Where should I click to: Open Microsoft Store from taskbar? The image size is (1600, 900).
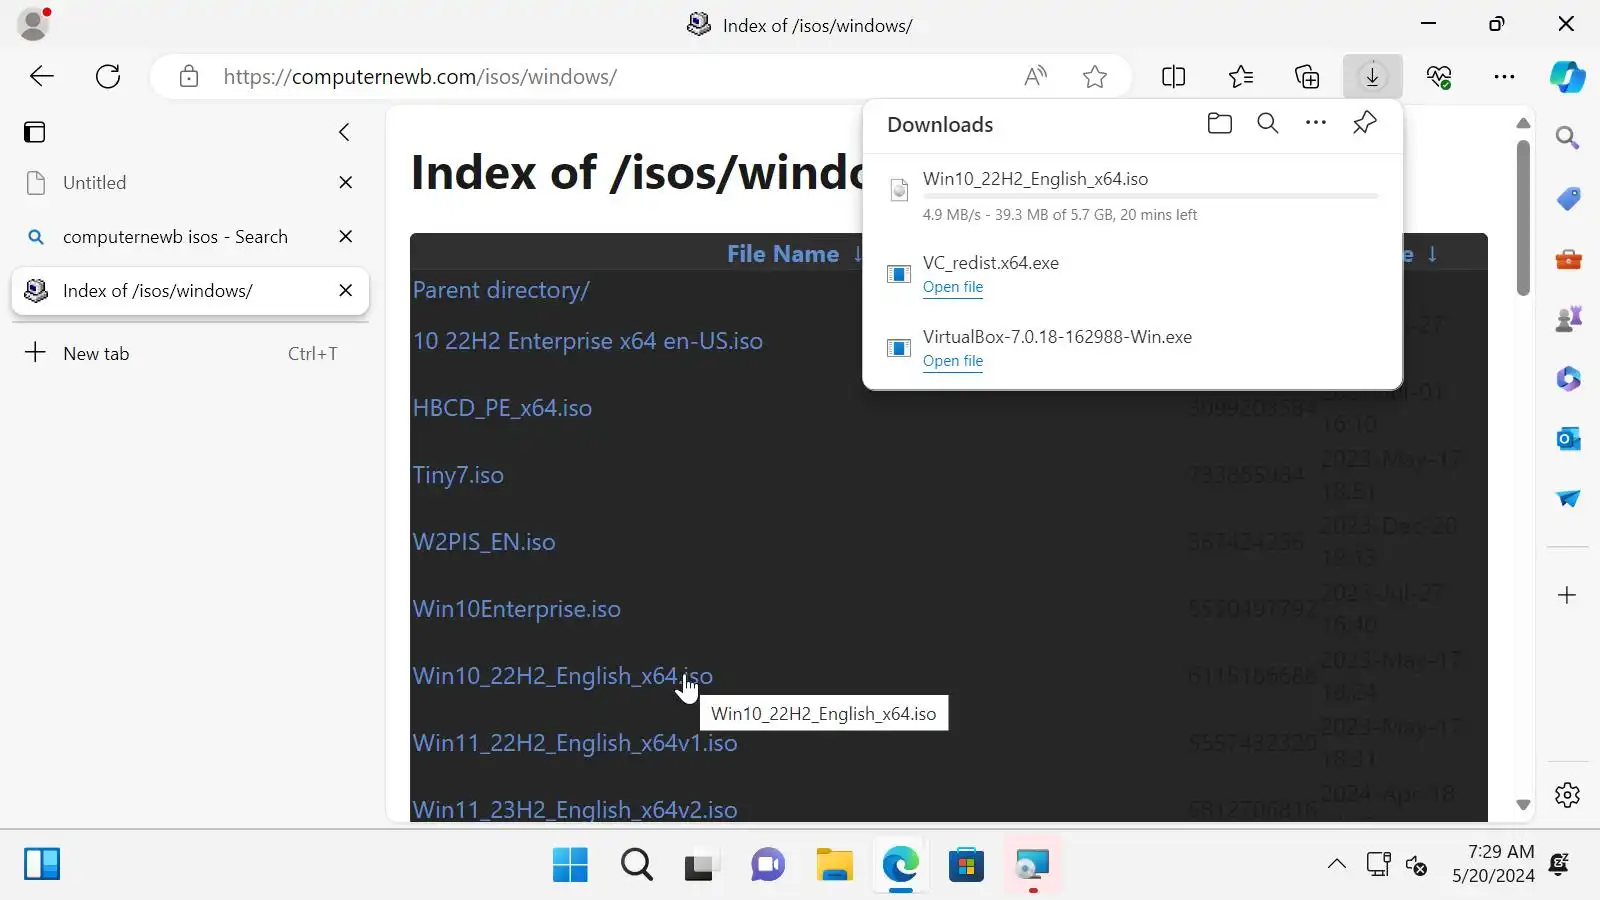pyautogui.click(x=966, y=865)
